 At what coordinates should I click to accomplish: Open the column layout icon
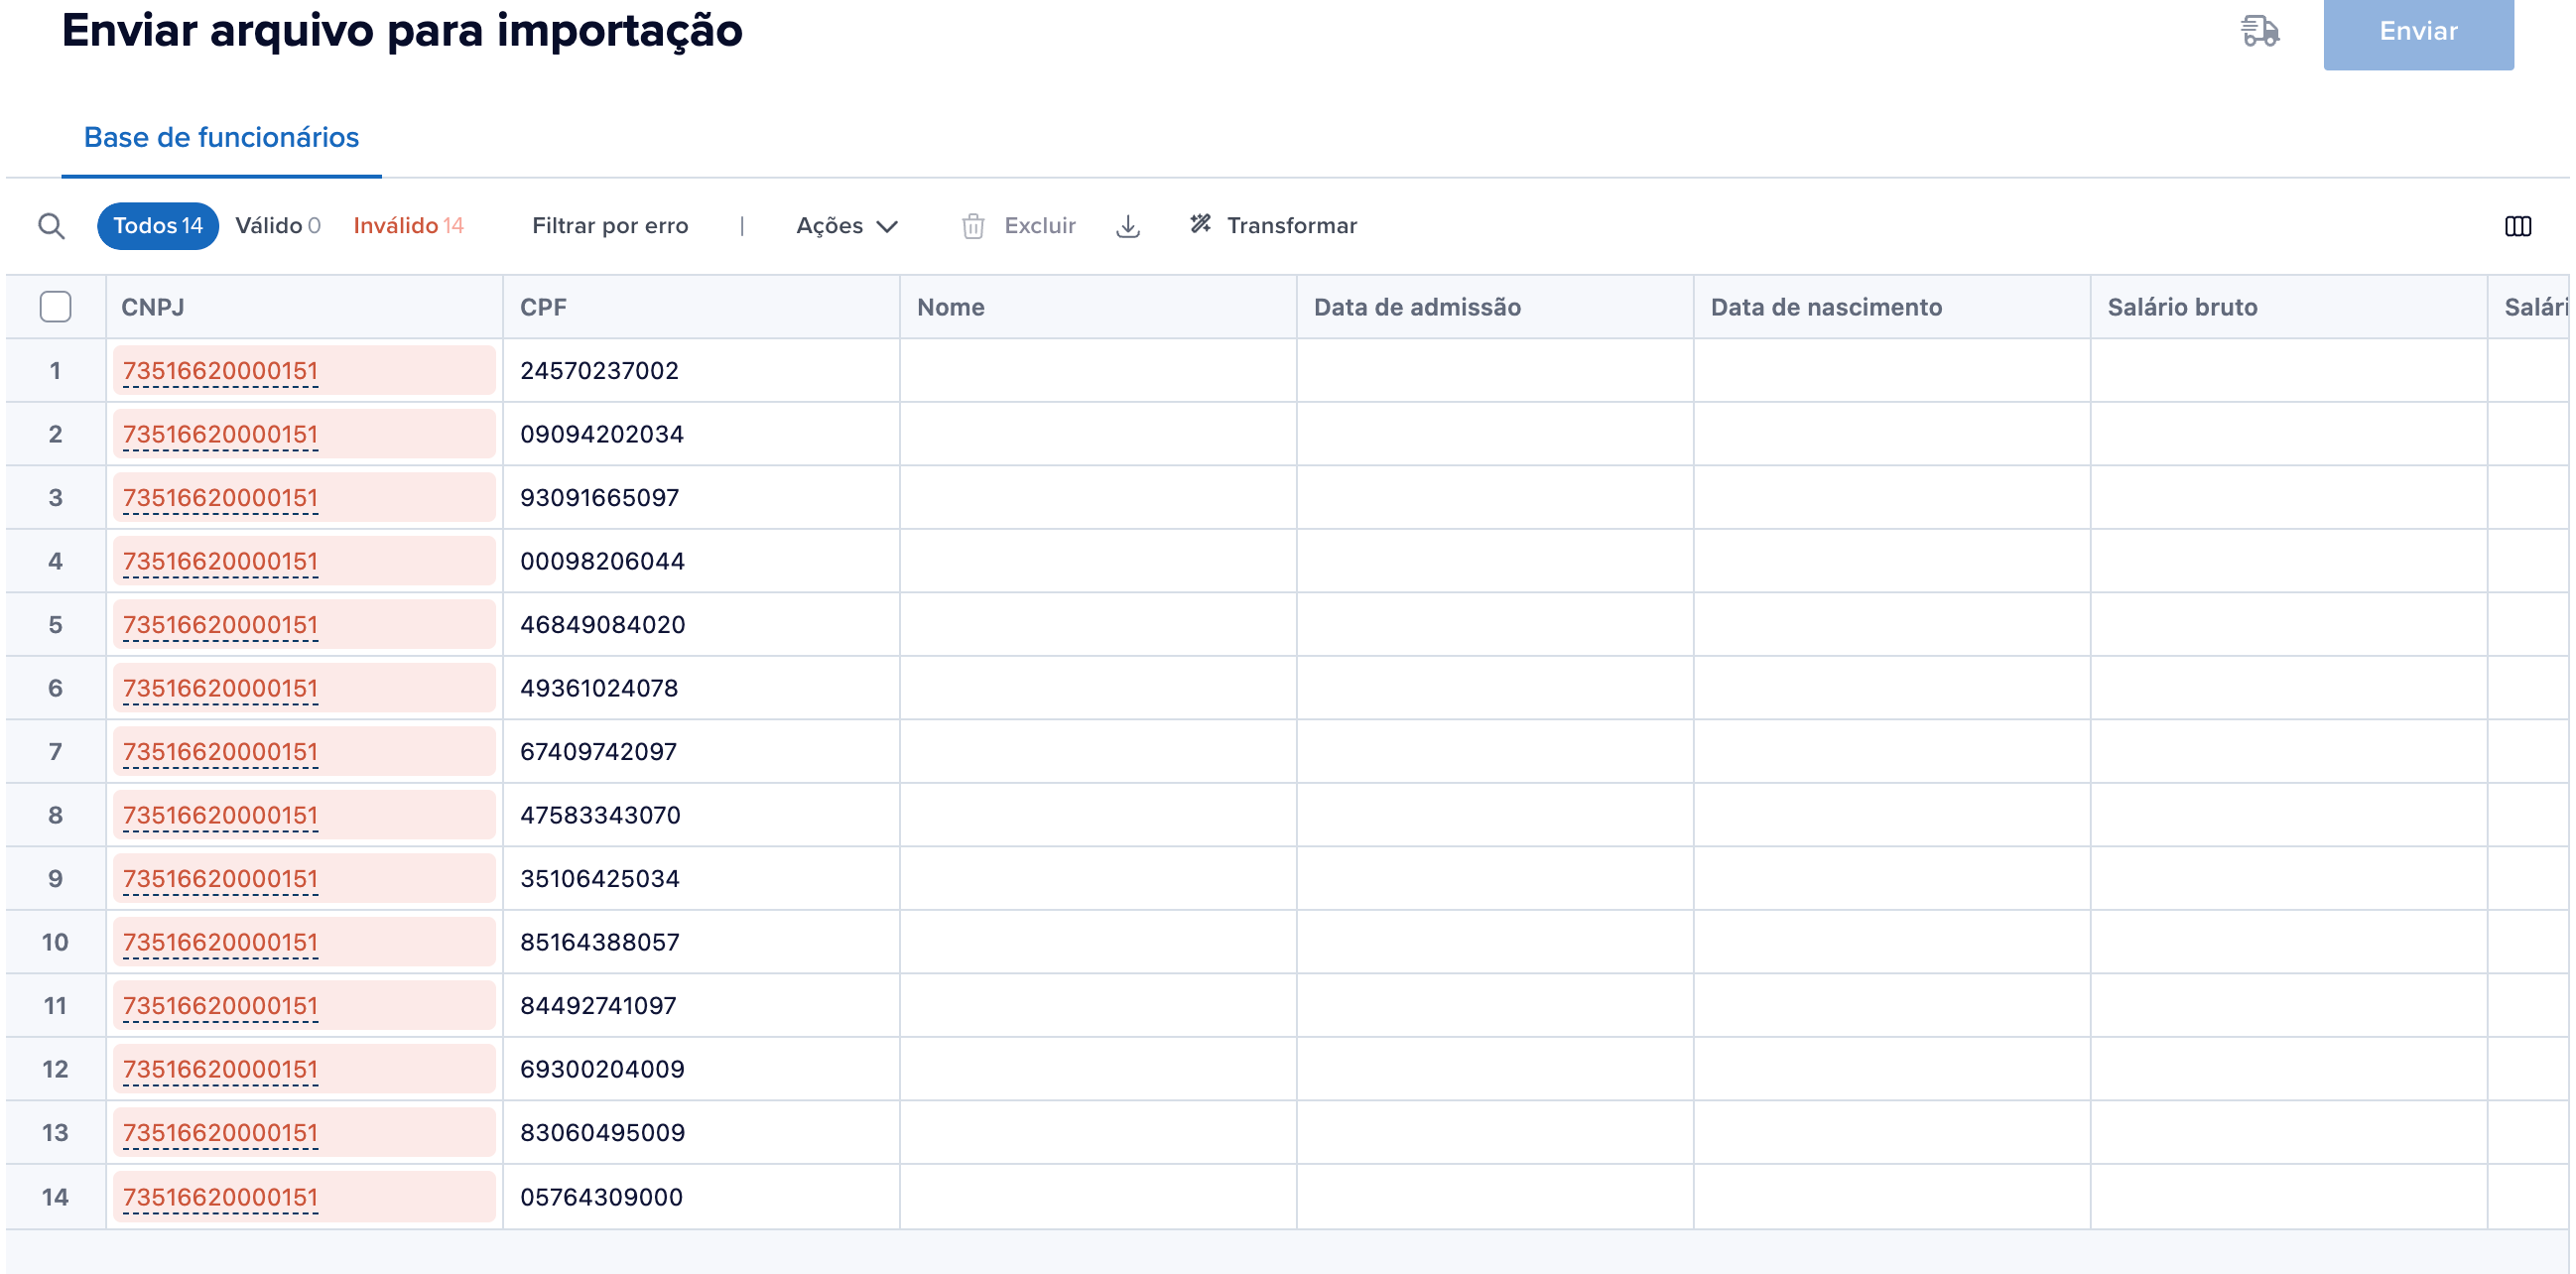[x=2517, y=226]
